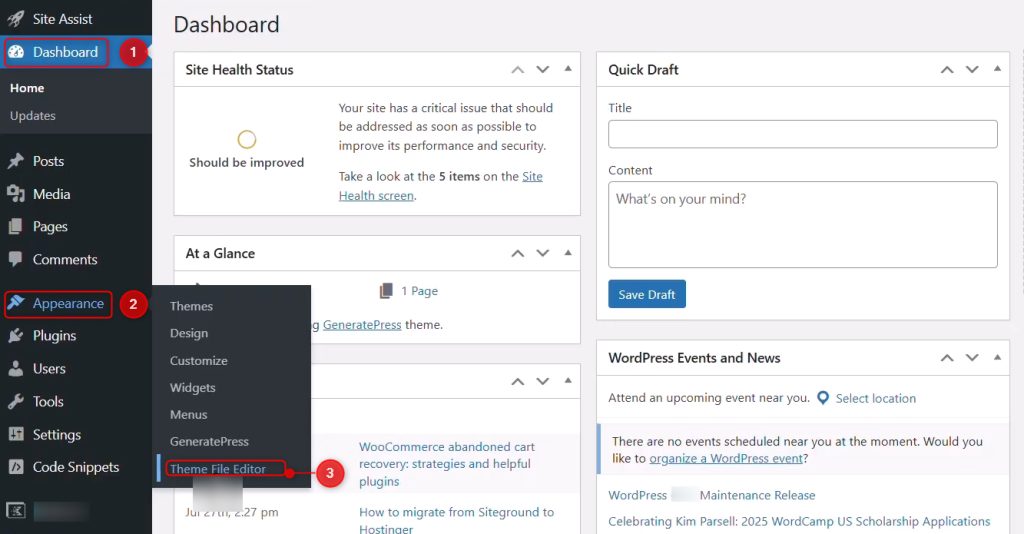Open Celebrating Kim Parsell scholarship link

(x=799, y=521)
